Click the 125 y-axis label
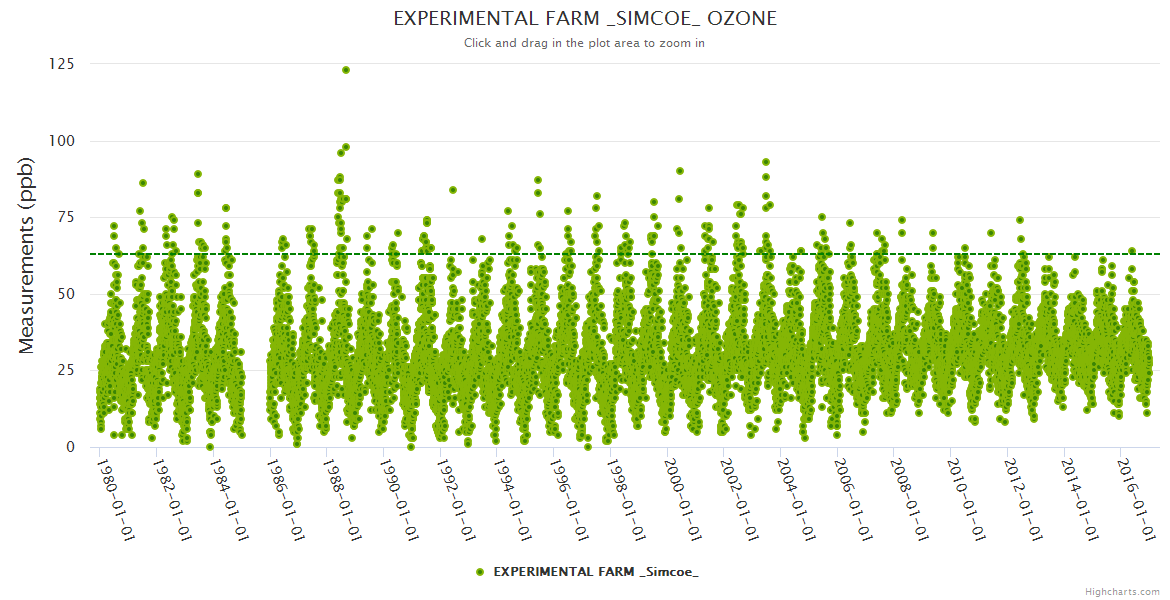This screenshot has width=1170, height=600. click(x=61, y=64)
